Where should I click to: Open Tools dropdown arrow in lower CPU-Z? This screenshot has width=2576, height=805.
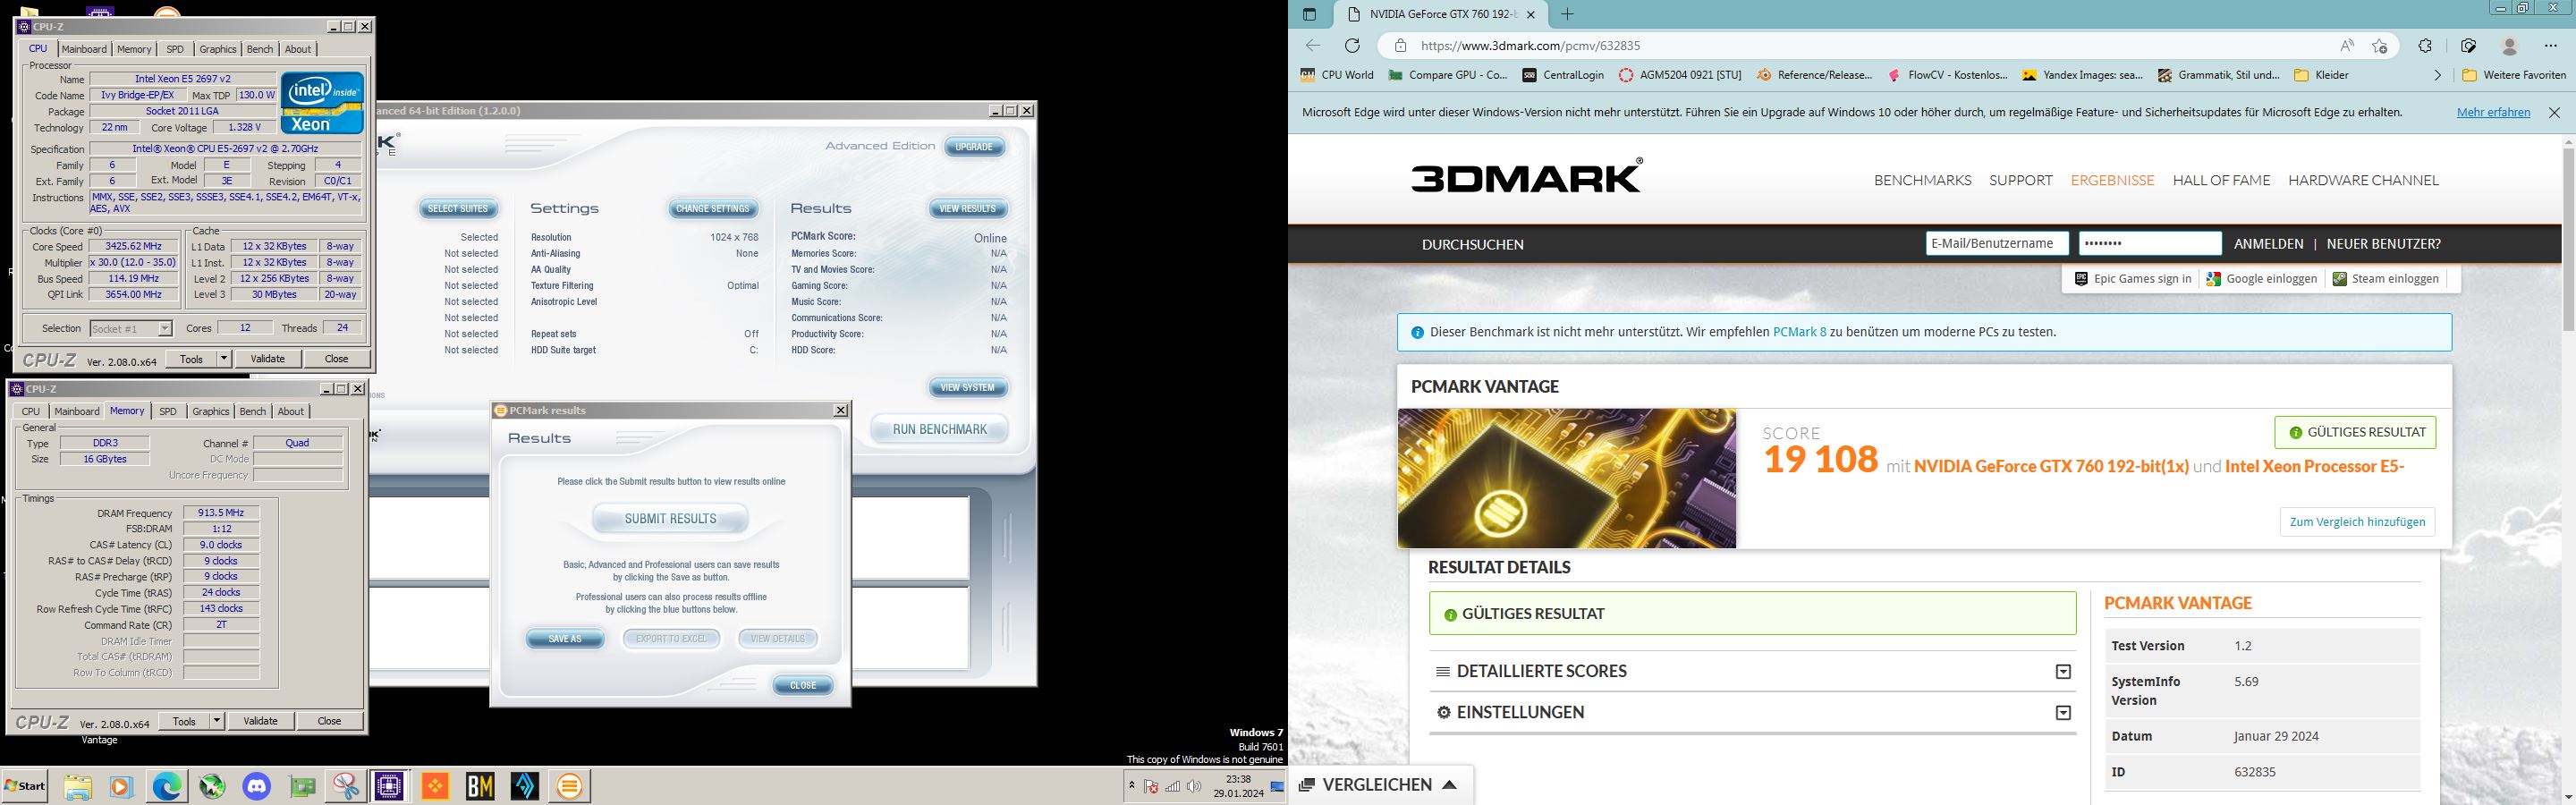point(217,721)
